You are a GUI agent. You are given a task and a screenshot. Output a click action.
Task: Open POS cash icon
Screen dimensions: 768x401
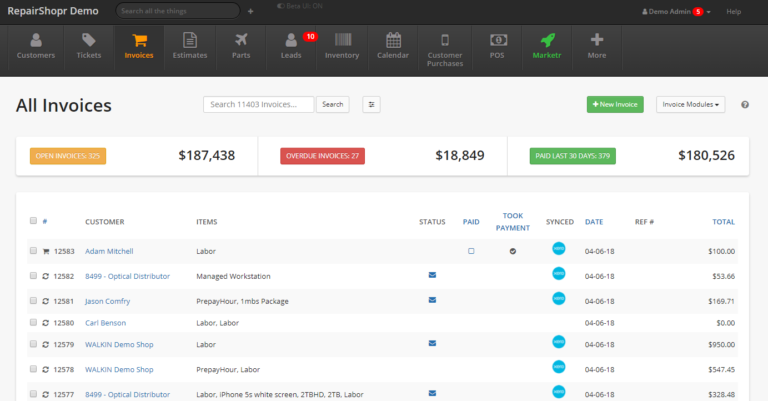click(498, 40)
